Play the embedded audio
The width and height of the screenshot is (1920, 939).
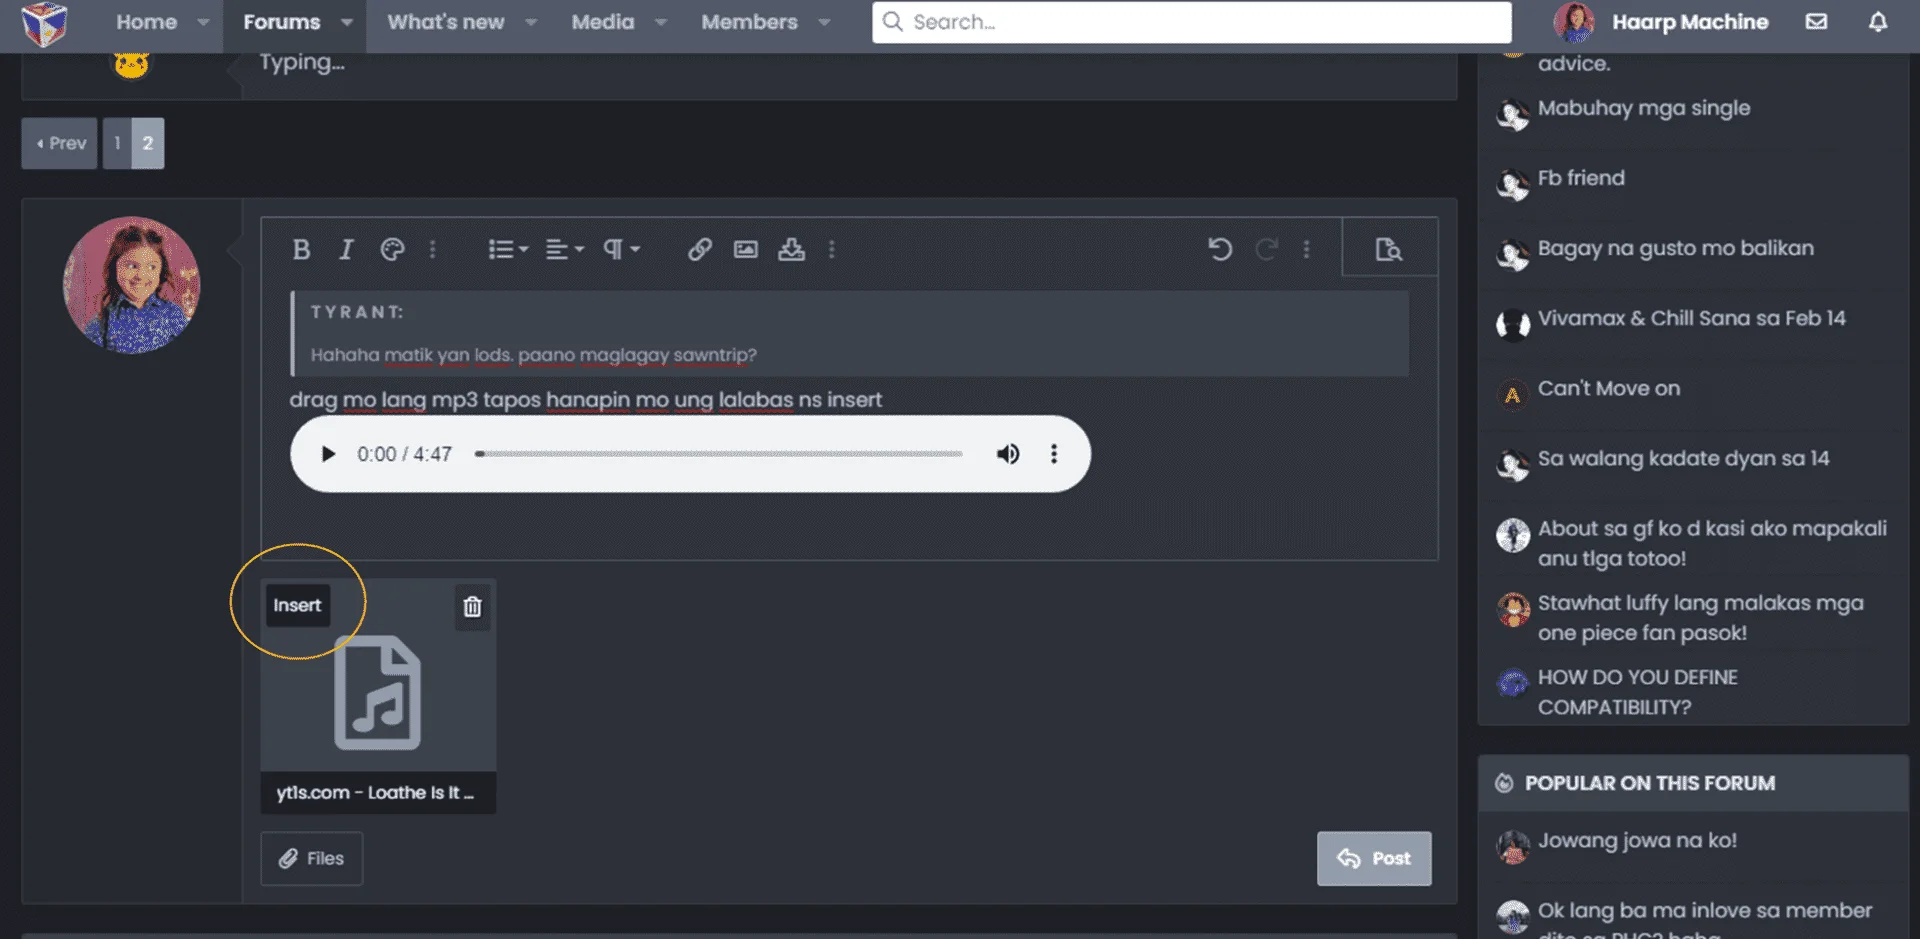[328, 454]
